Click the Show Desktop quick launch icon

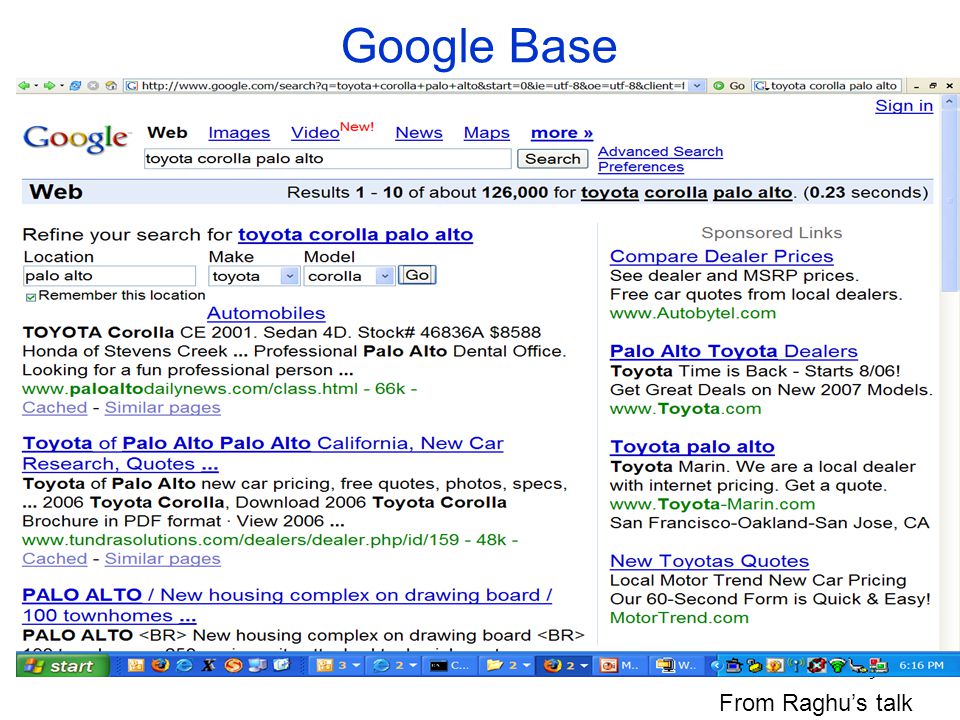pyautogui.click(x=257, y=665)
